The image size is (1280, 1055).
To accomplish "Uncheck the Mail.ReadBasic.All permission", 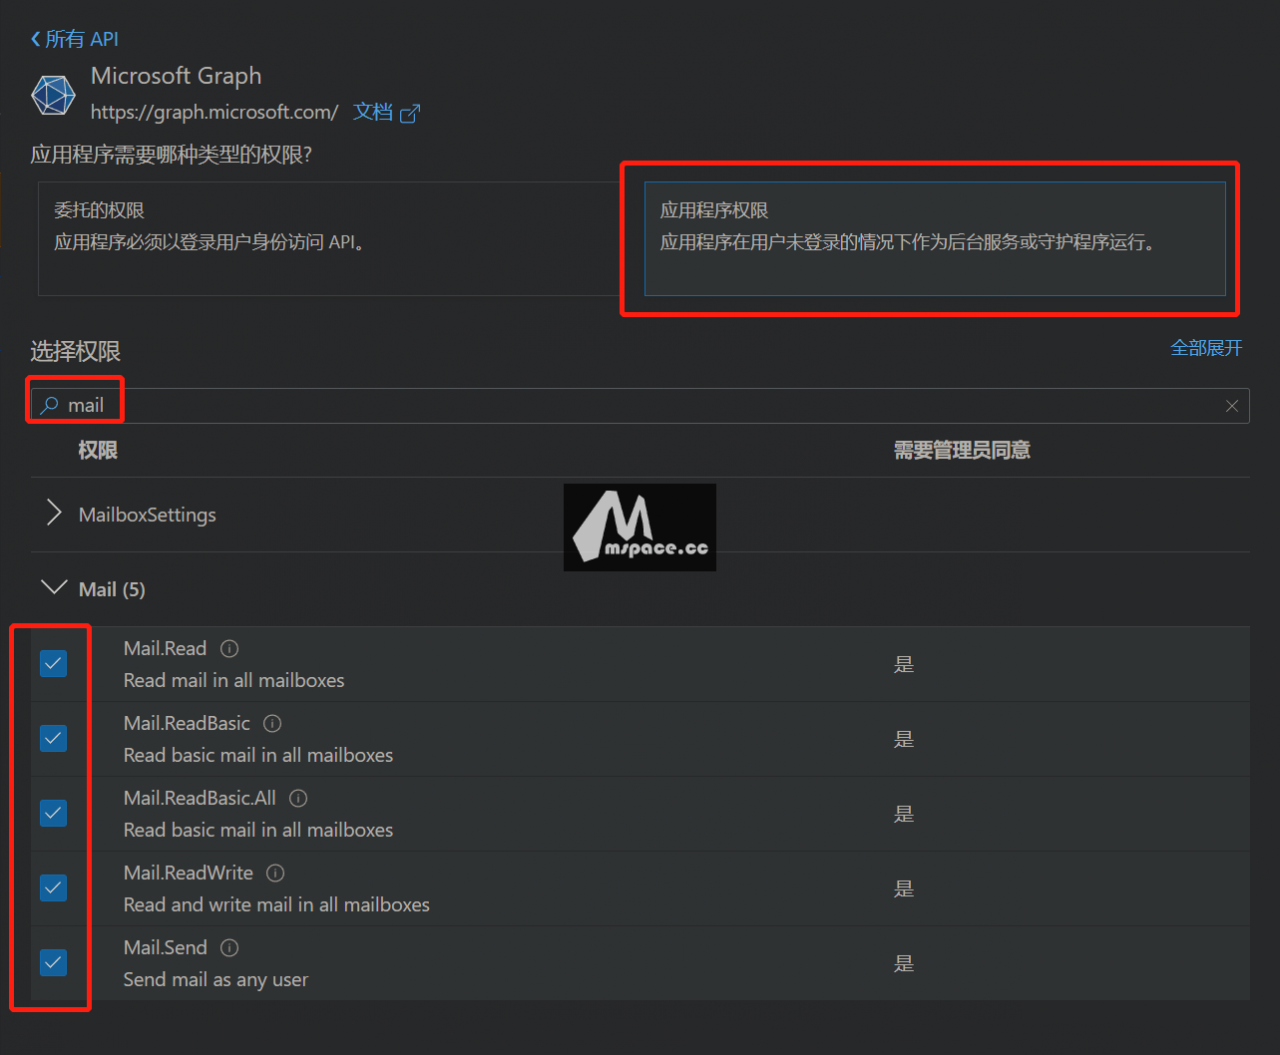I will (x=53, y=813).
